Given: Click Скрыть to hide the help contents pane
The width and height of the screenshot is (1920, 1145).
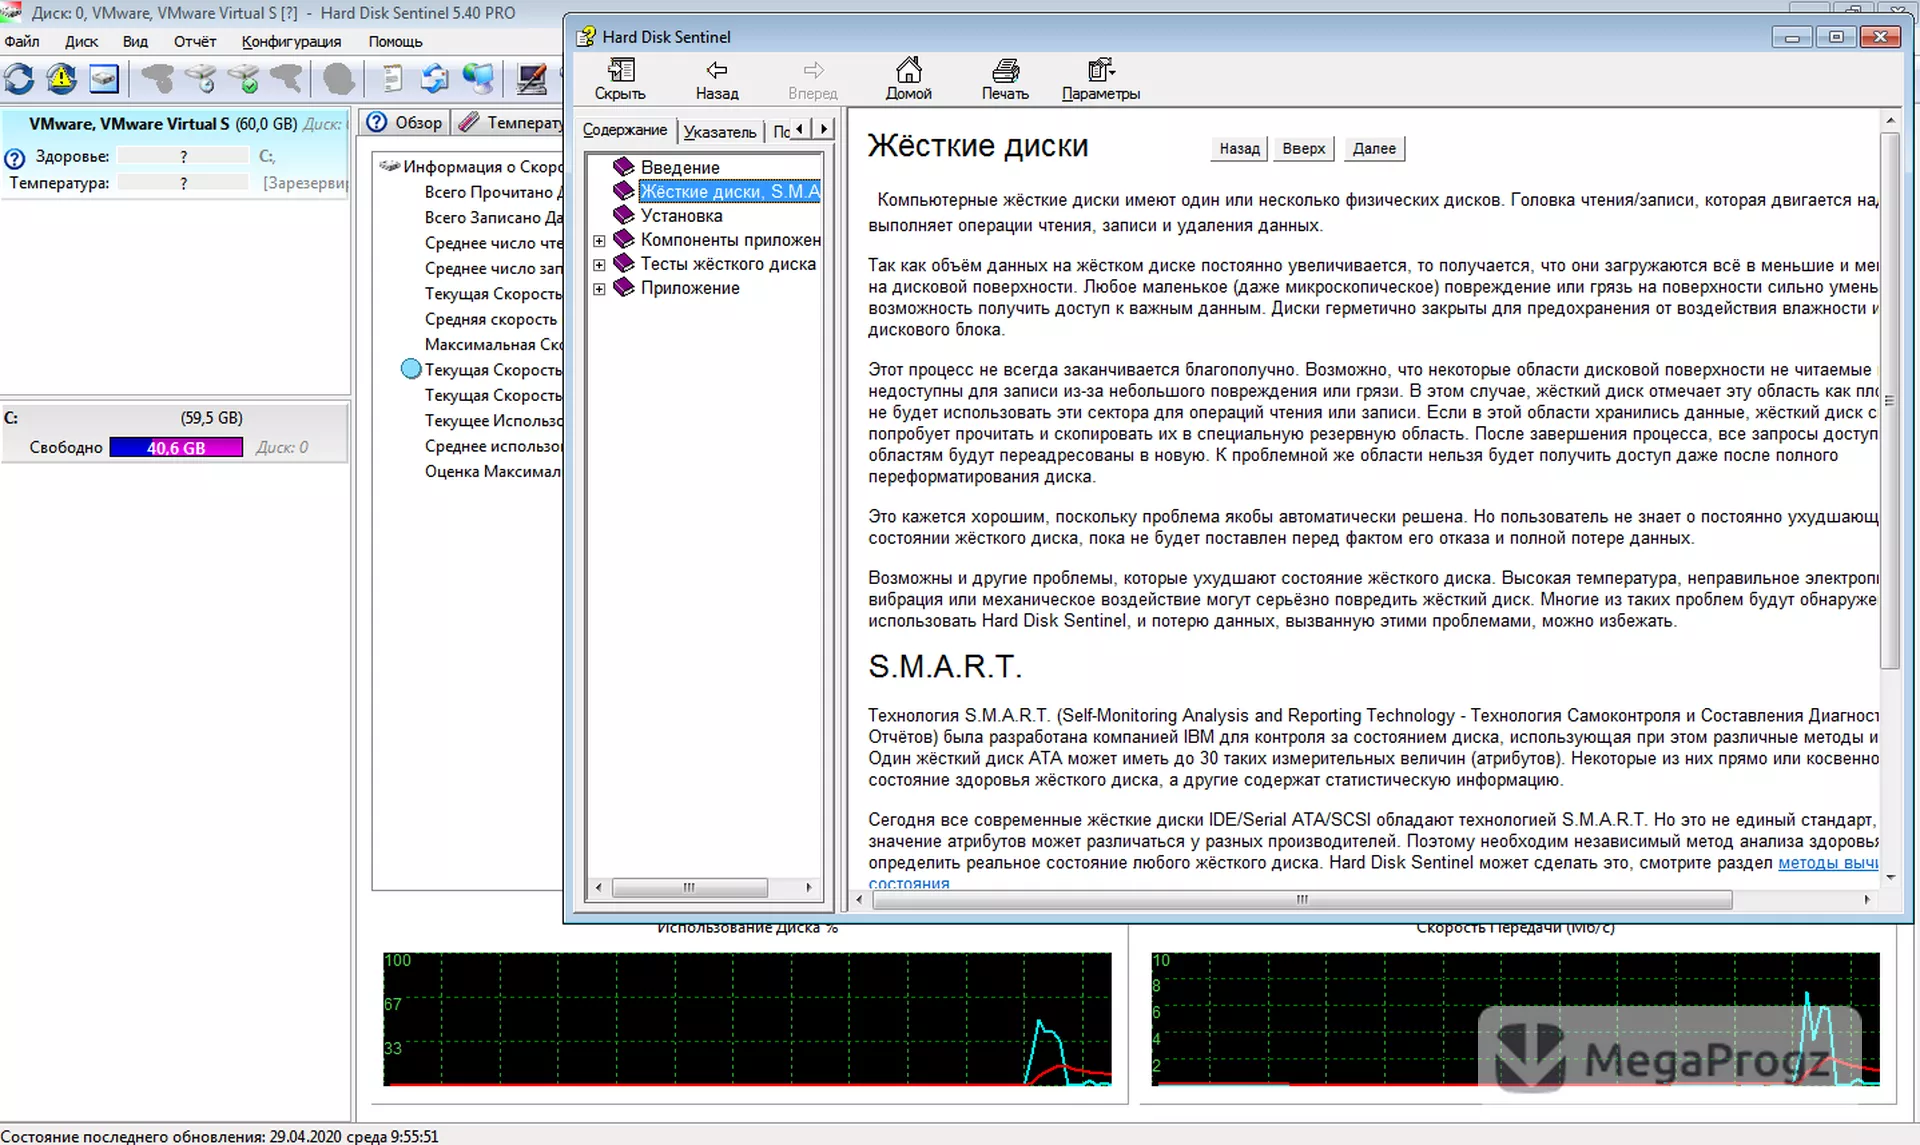Looking at the screenshot, I should point(620,79).
